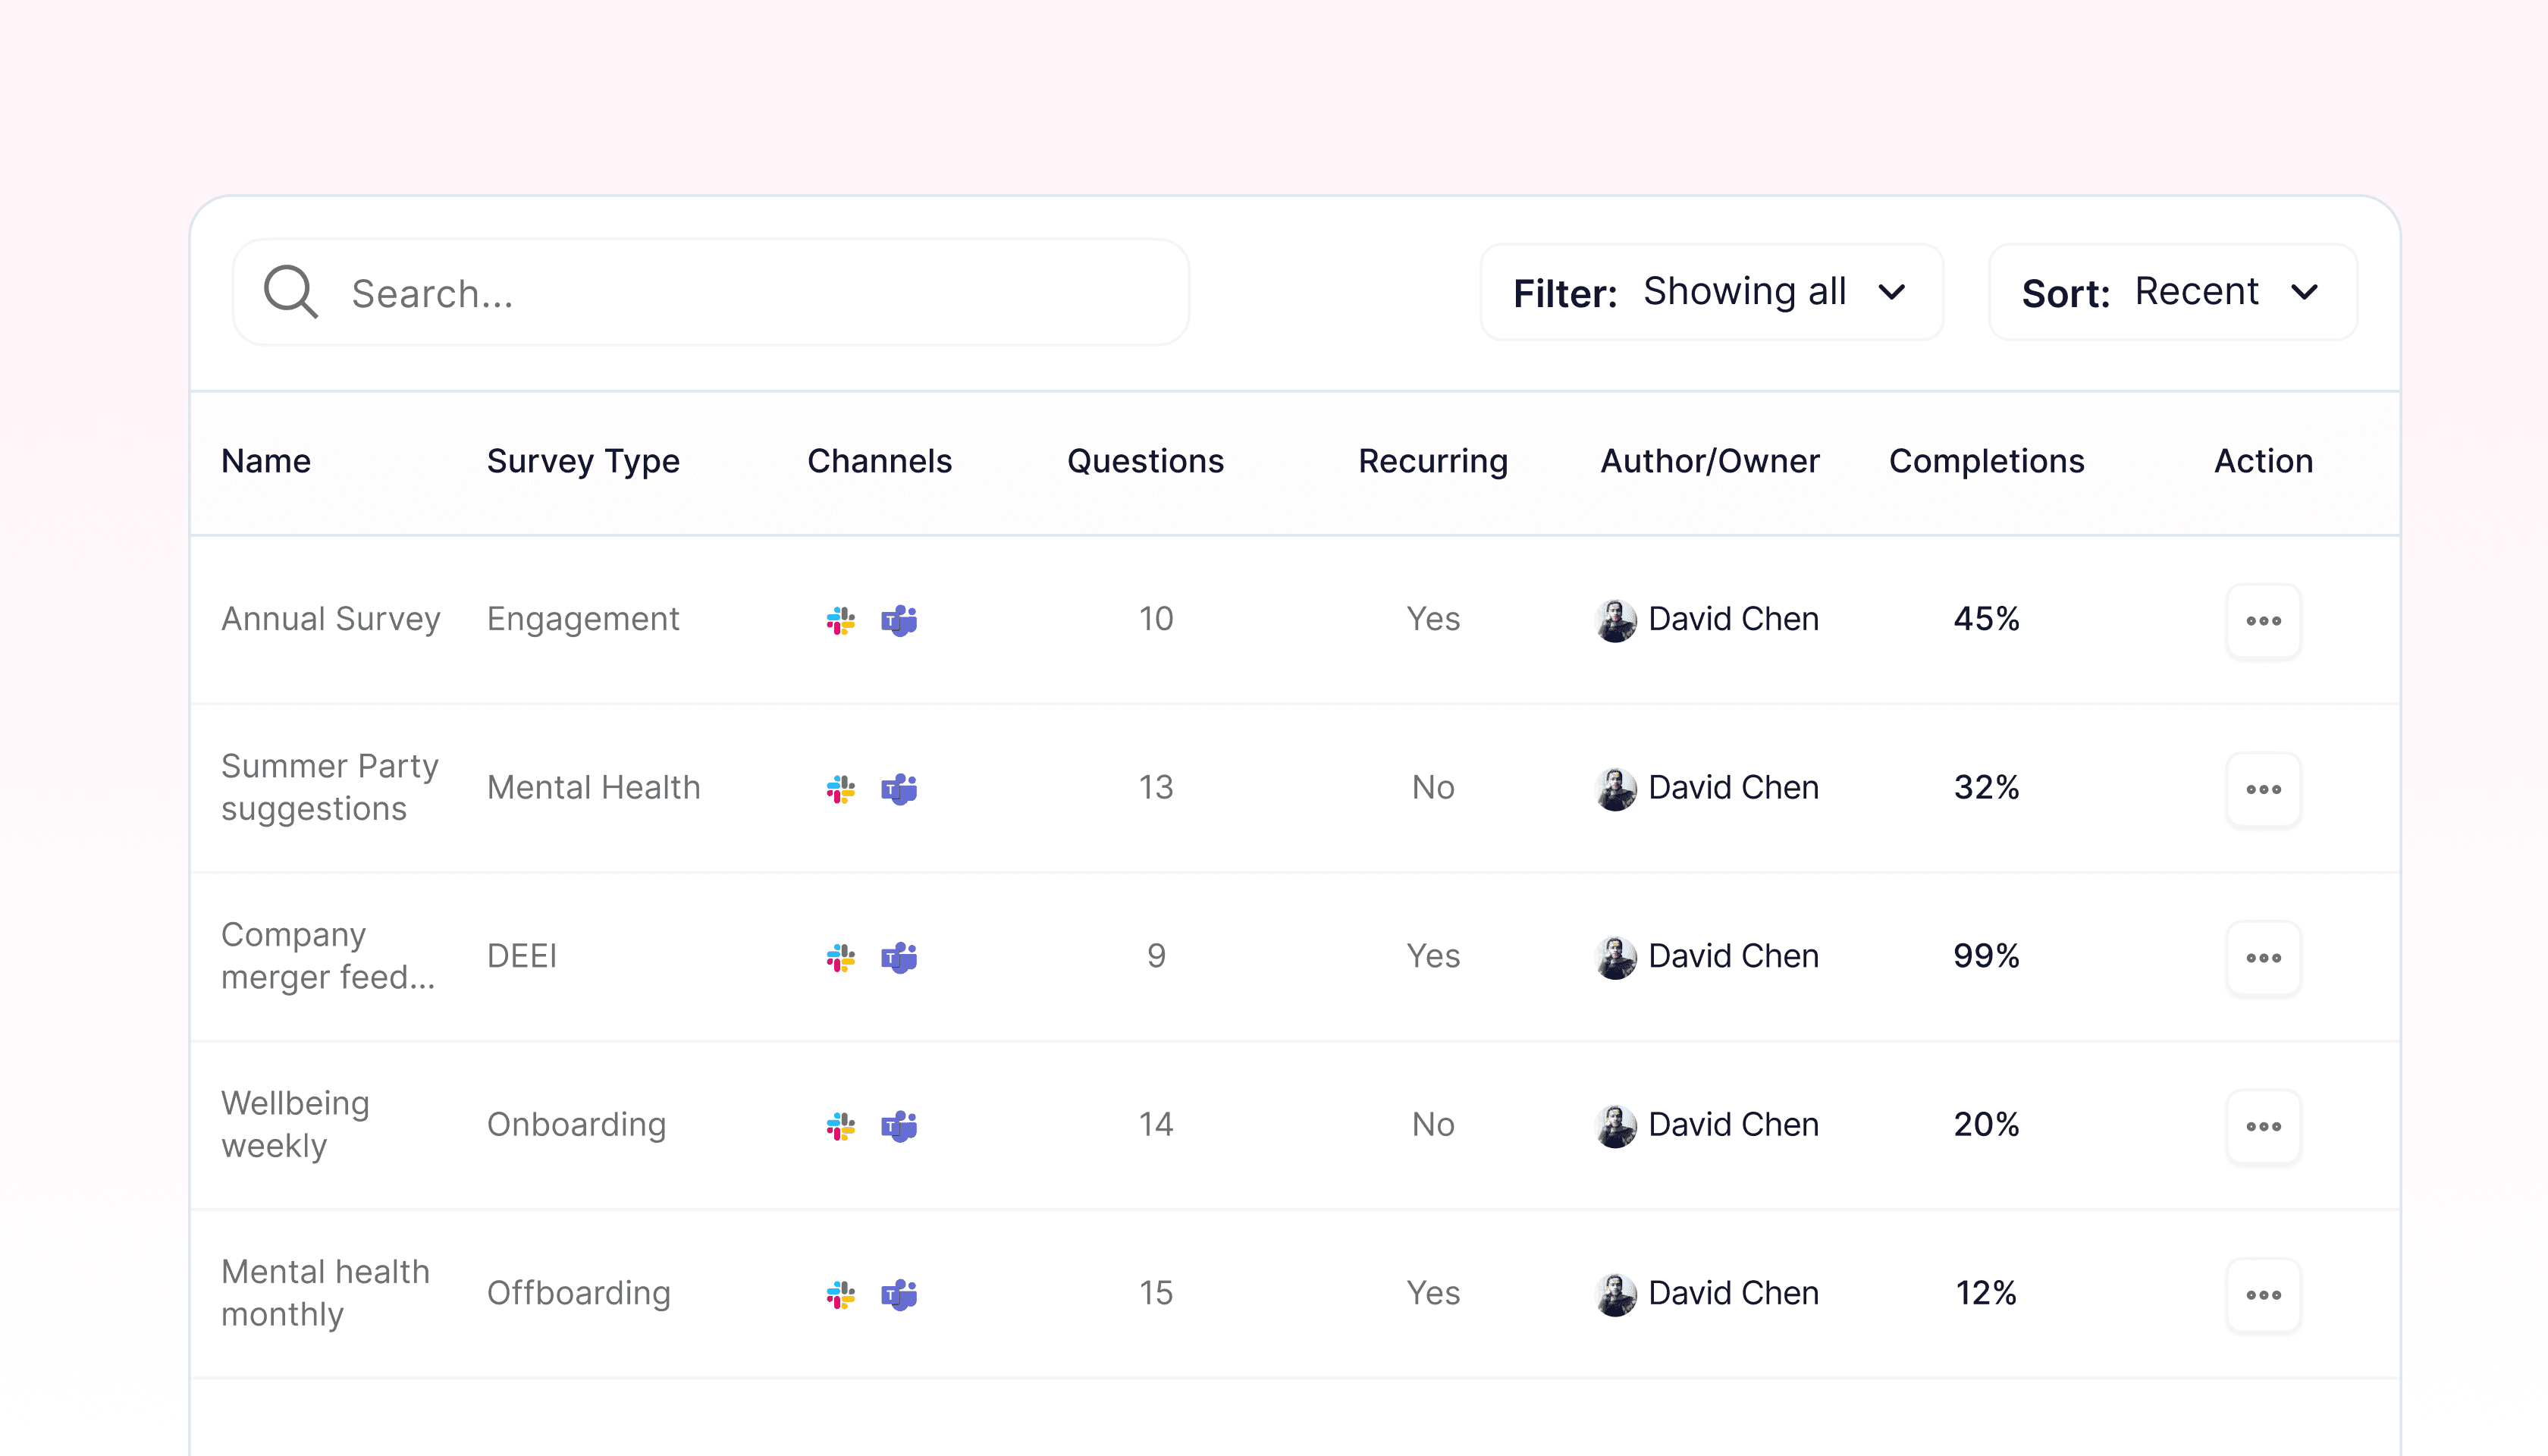Click Teams icon in Annual Survey row

[899, 620]
